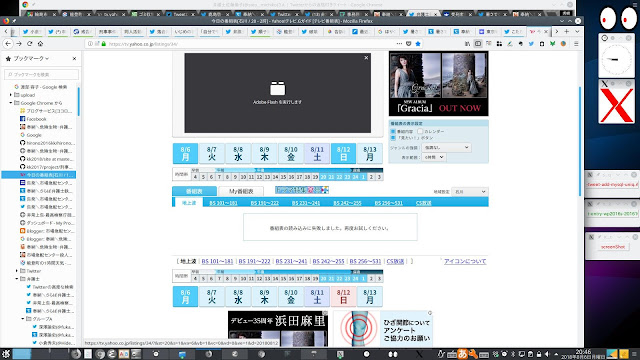
Task: Click the green padlock site security icon
Action: (x=104, y=44)
